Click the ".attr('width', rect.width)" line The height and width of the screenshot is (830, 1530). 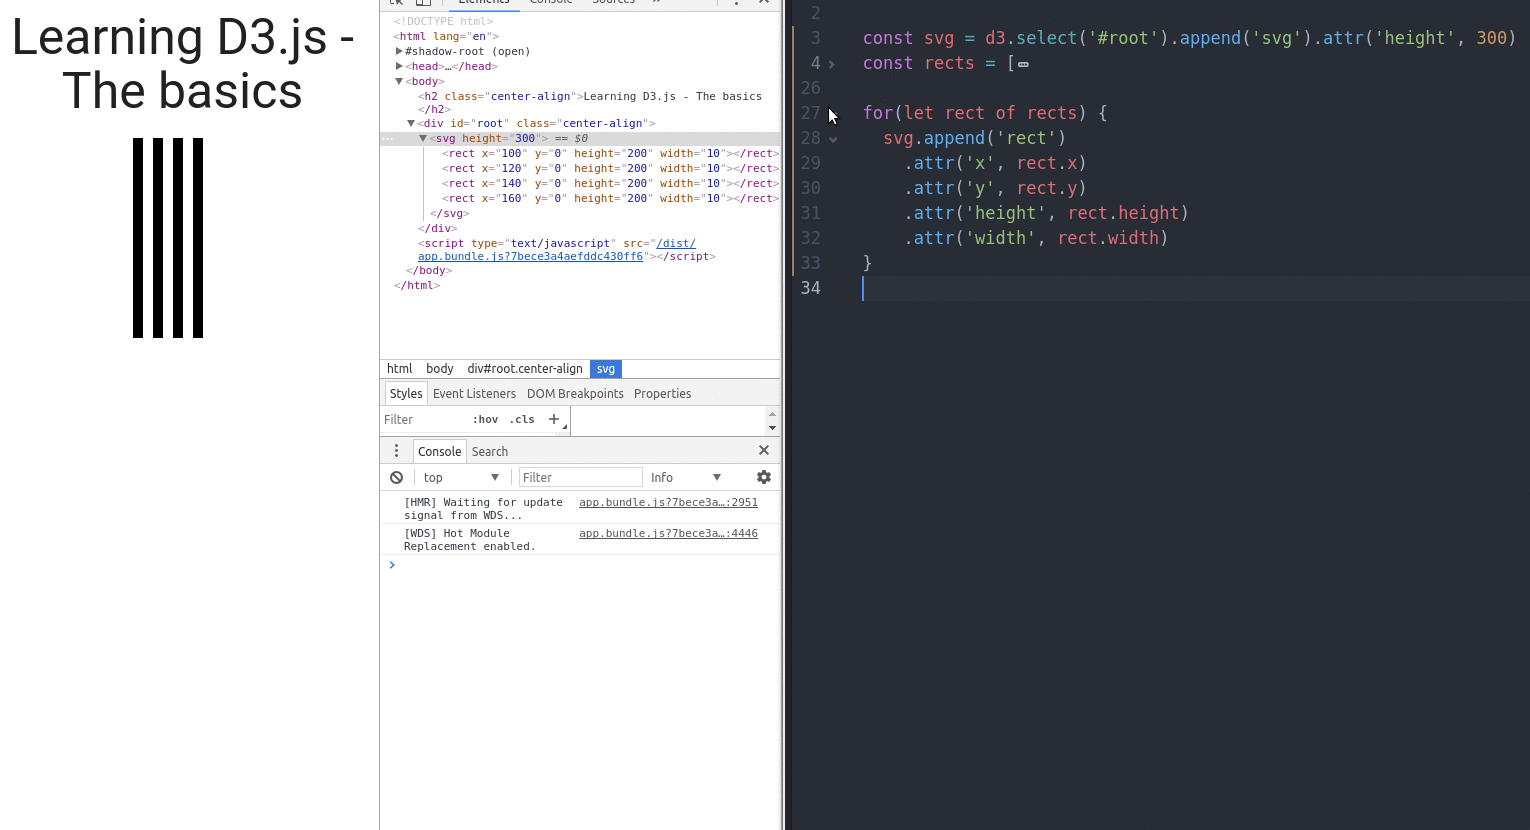1036,238
